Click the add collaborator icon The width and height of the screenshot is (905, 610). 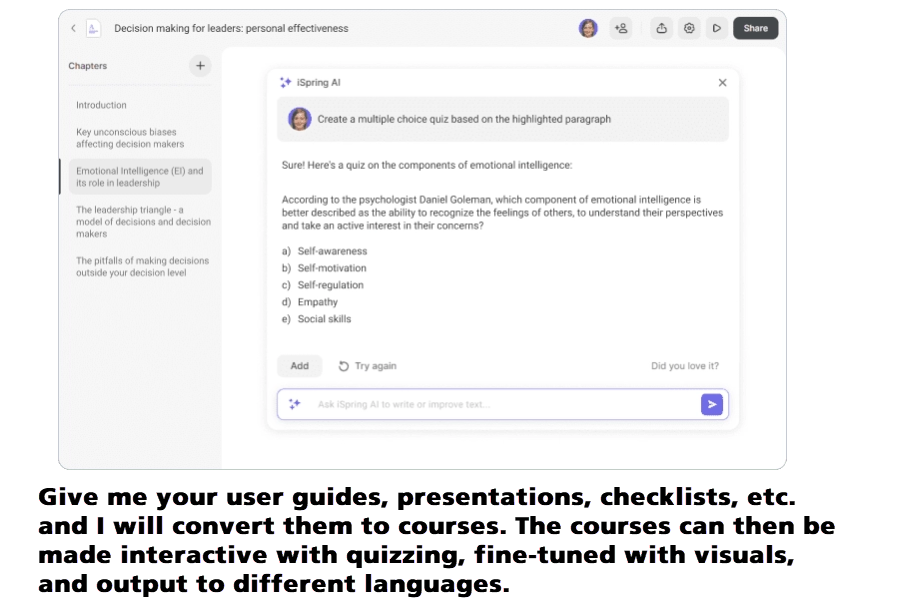621,28
